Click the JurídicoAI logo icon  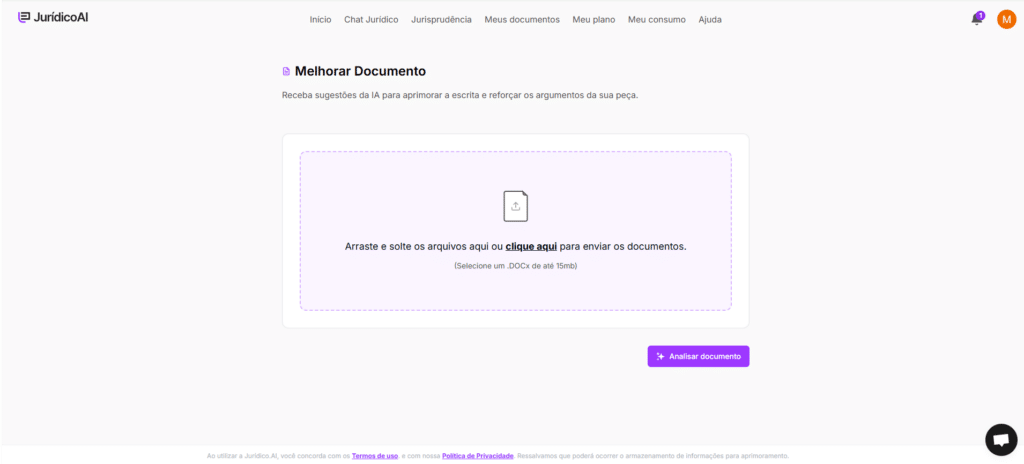(24, 18)
